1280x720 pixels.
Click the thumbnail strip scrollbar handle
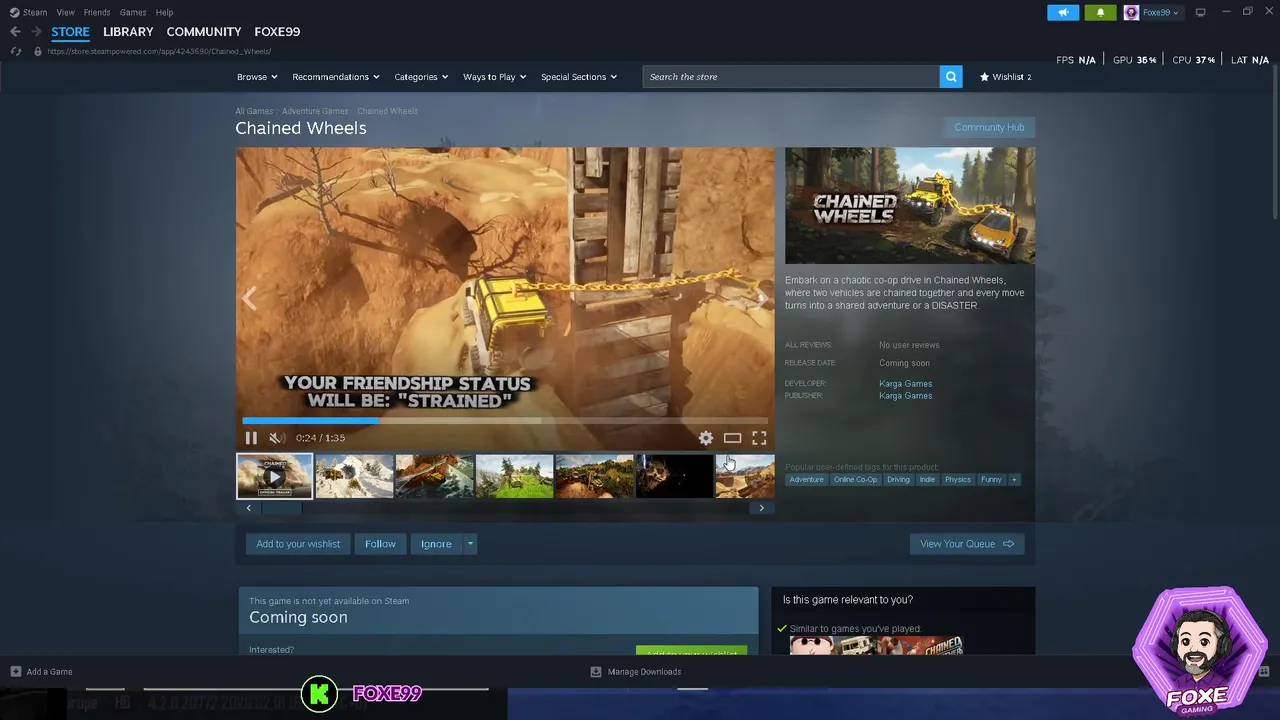pos(281,508)
